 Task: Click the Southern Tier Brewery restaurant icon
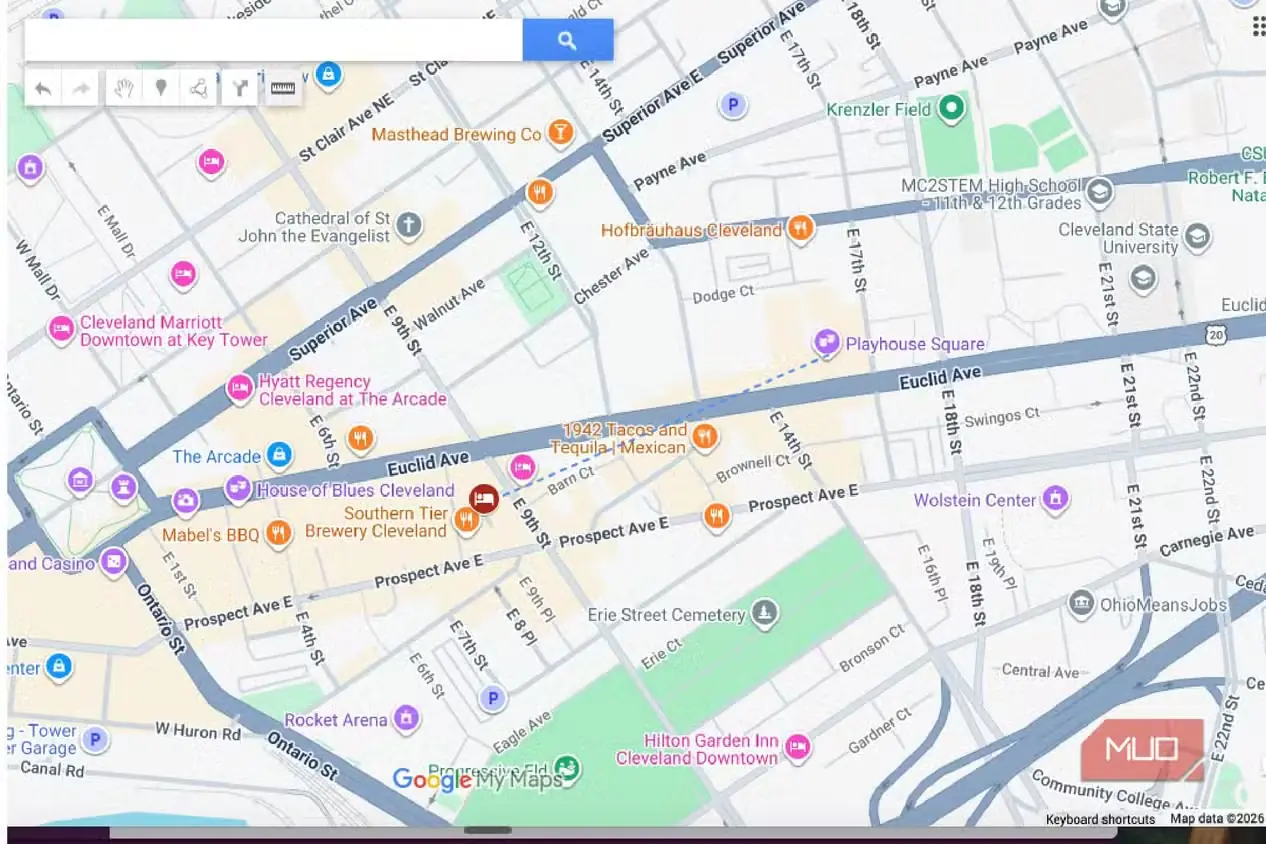click(466, 519)
